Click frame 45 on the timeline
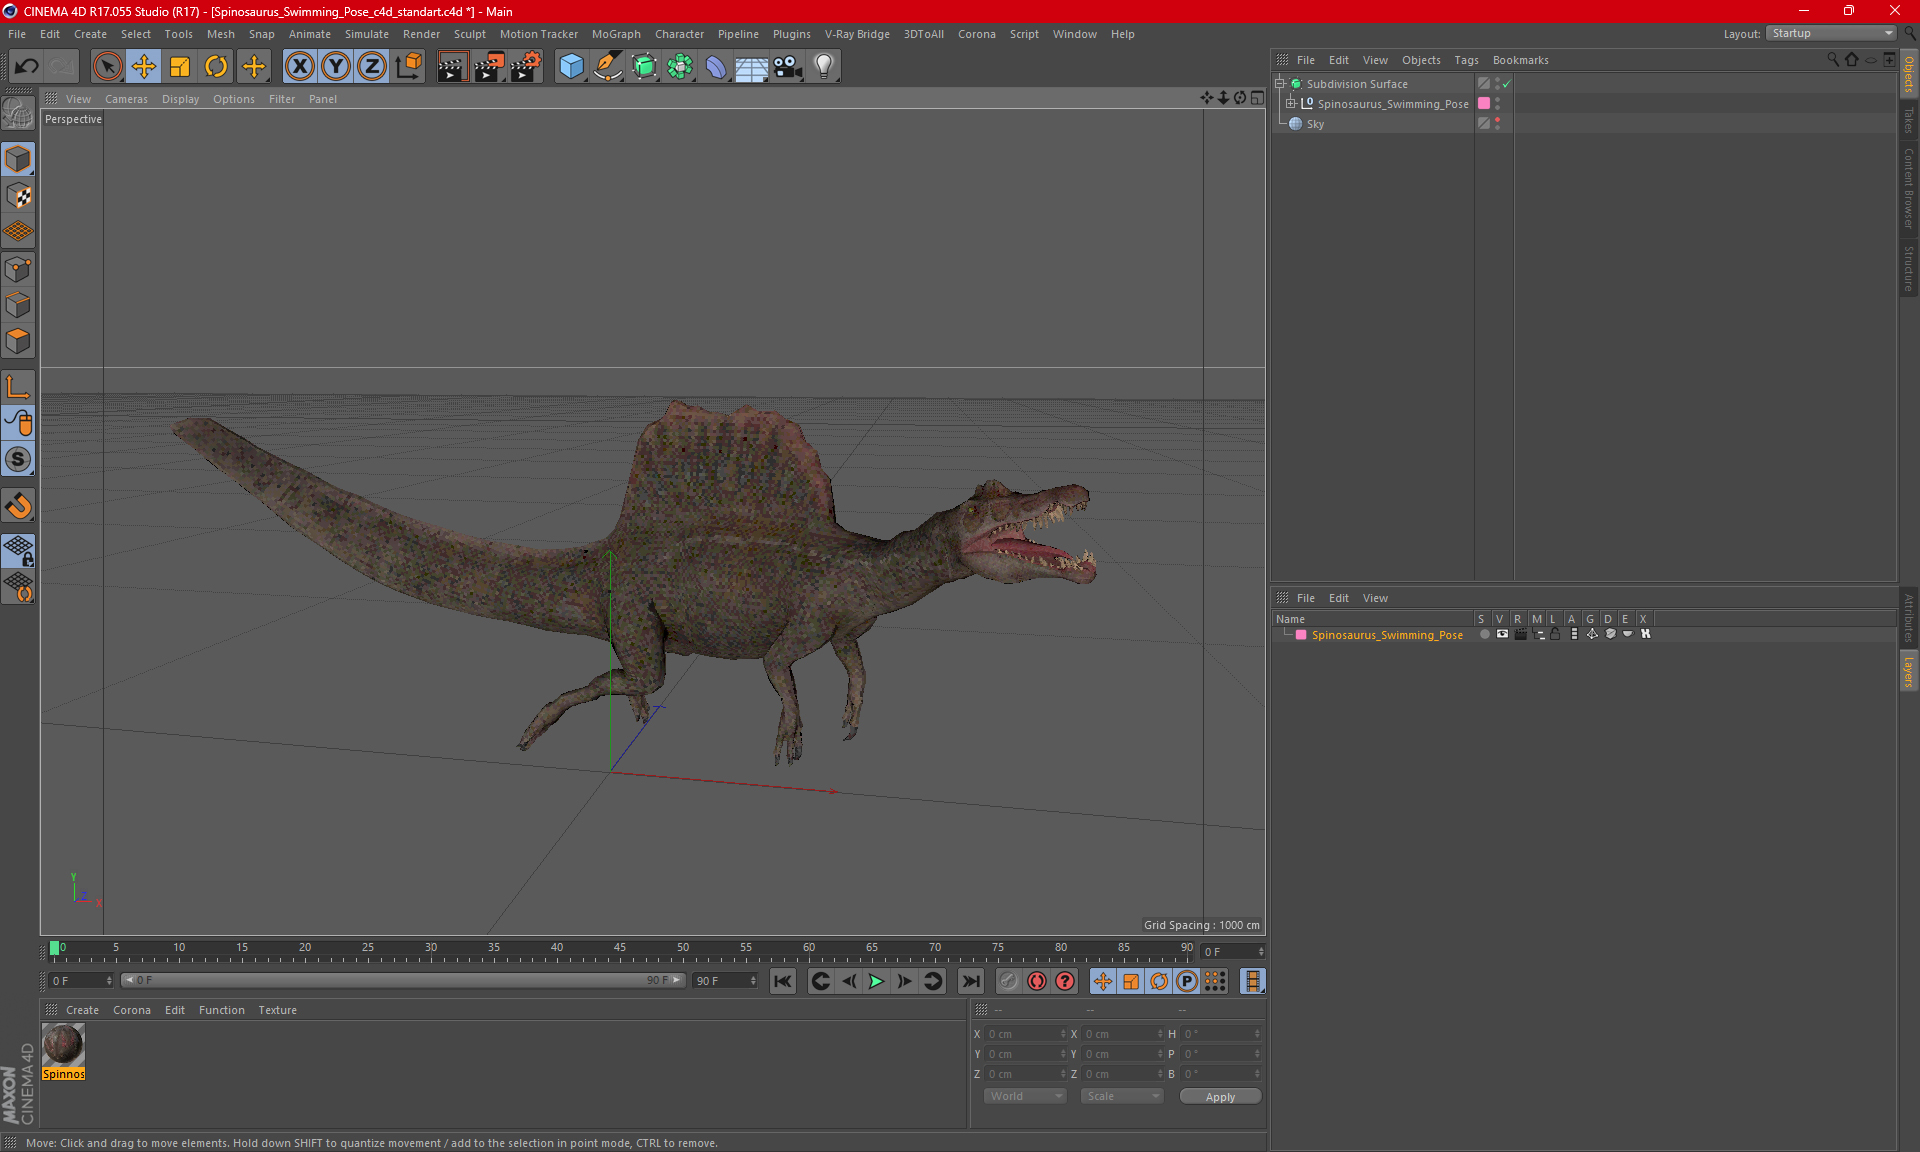Image resolution: width=1920 pixels, height=1152 pixels. [620, 949]
